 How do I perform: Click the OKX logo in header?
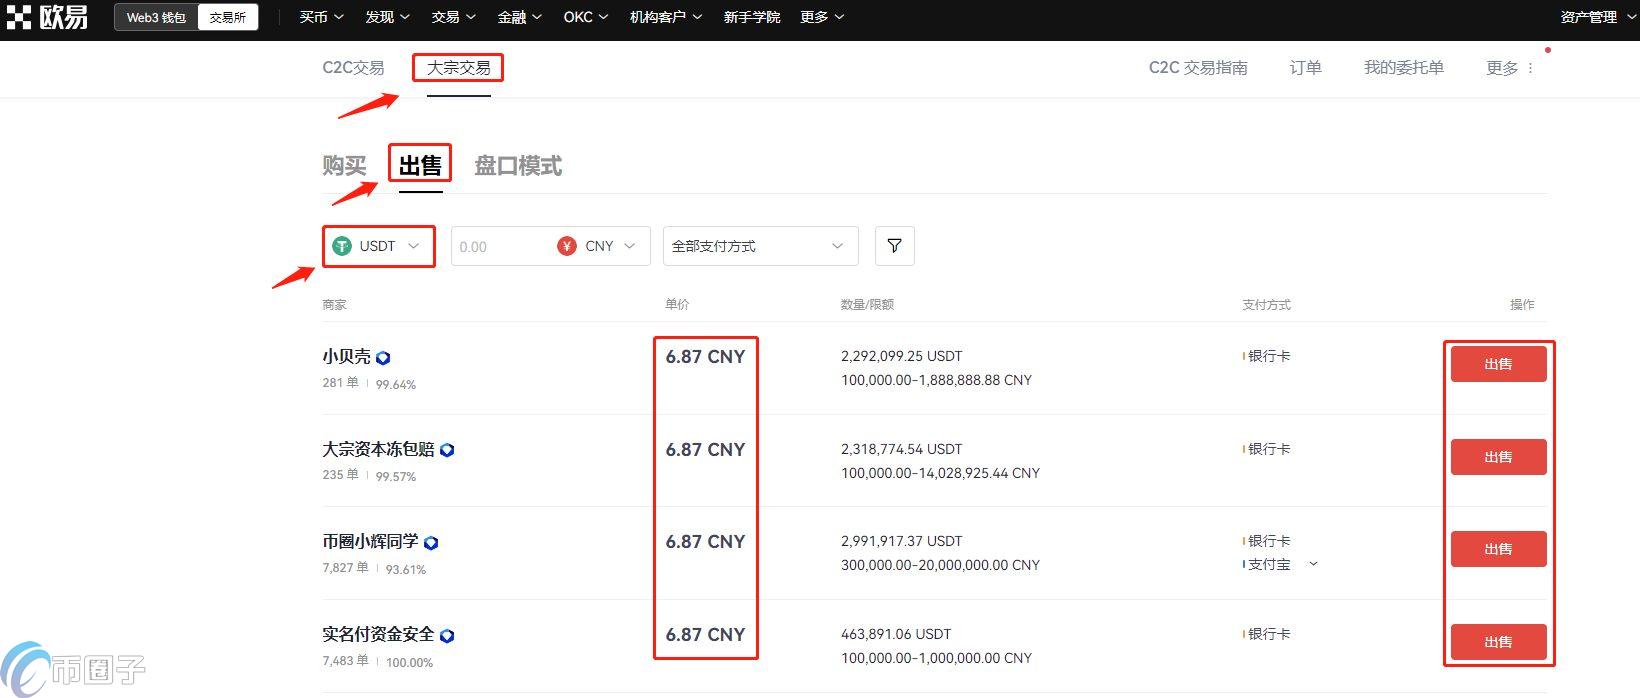(x=47, y=17)
